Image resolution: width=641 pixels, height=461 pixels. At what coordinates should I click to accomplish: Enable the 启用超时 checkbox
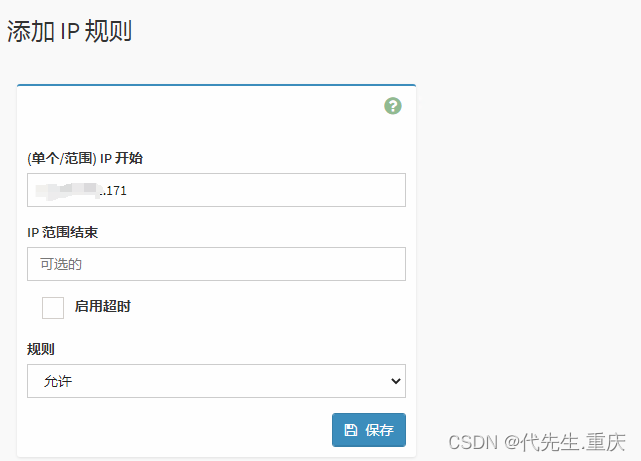(x=53, y=307)
